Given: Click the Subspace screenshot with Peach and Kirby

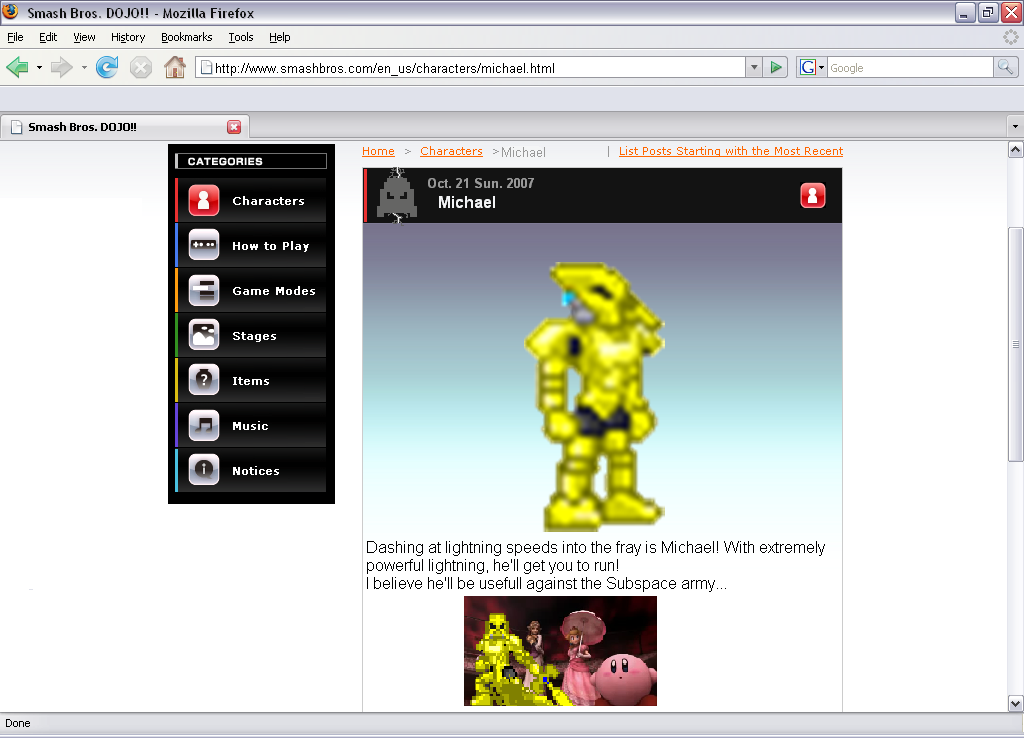Looking at the screenshot, I should (560, 651).
